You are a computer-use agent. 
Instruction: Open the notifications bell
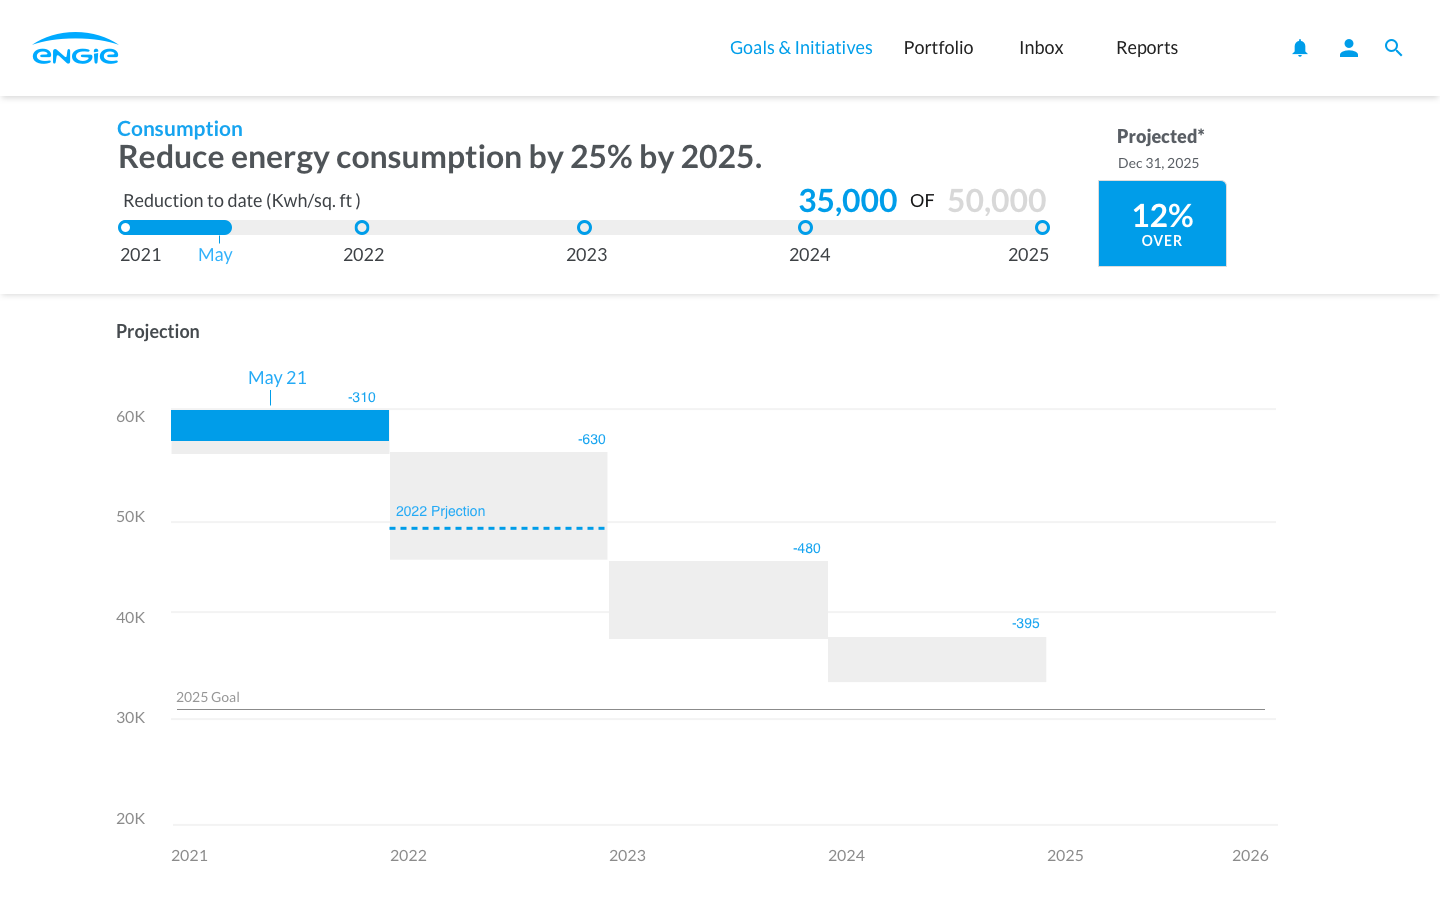(x=1299, y=48)
